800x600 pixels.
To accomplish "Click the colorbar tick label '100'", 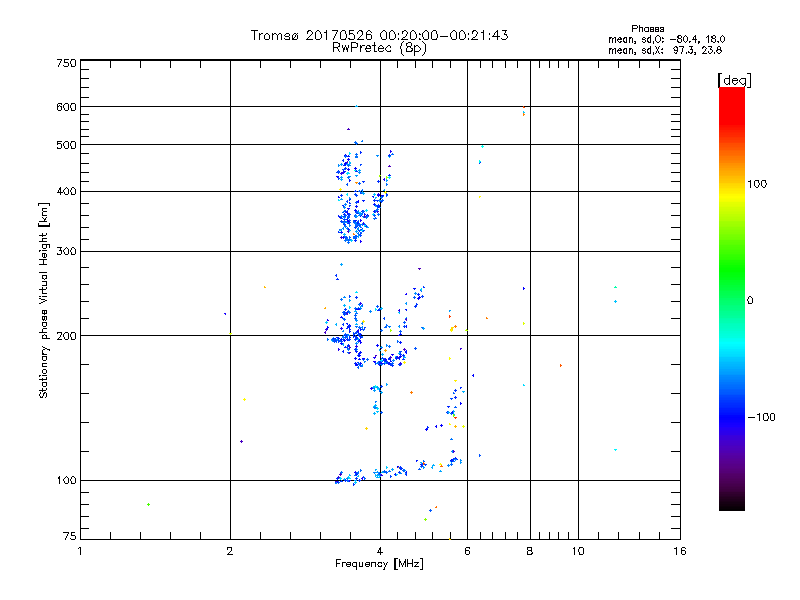I will [x=757, y=184].
